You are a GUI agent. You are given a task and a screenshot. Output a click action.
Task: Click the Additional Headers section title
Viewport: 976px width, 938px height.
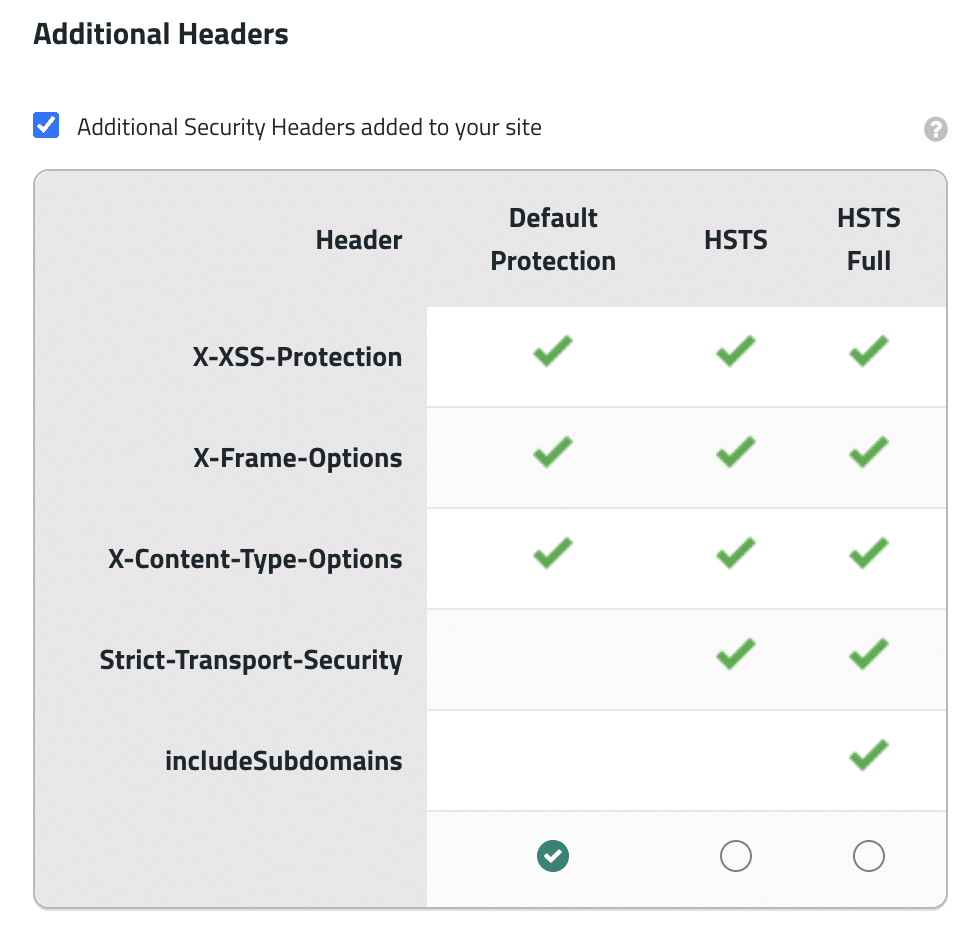click(x=160, y=33)
